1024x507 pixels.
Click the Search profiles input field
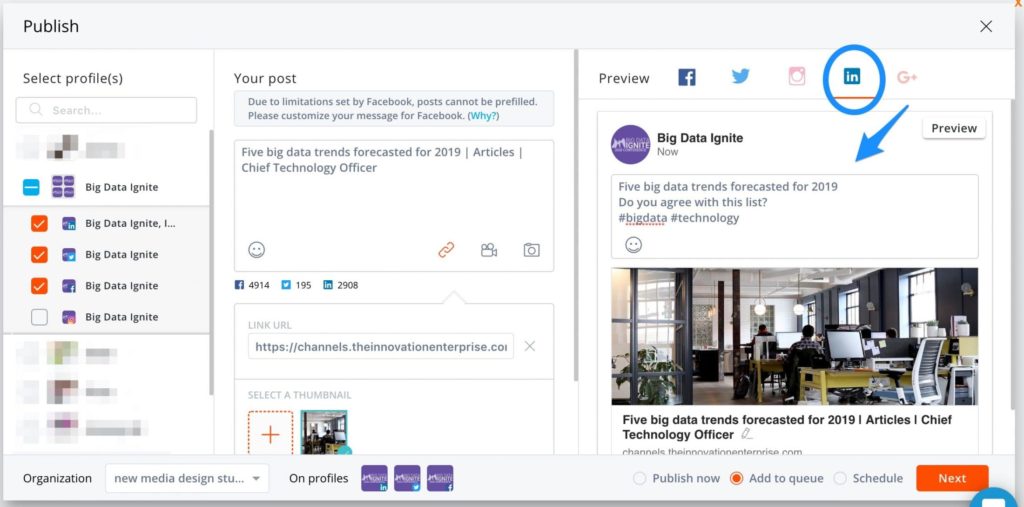tap(106, 110)
